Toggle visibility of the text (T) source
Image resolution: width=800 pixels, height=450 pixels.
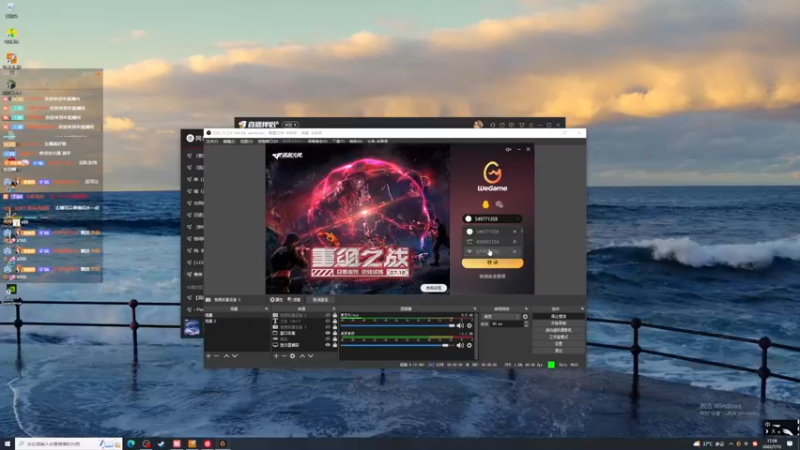pos(328,321)
